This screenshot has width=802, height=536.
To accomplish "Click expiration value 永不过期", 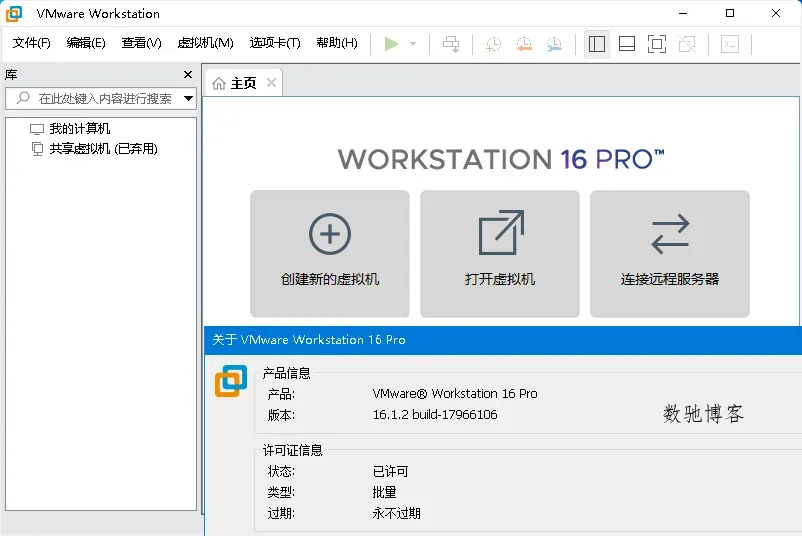I will click(x=396, y=513).
